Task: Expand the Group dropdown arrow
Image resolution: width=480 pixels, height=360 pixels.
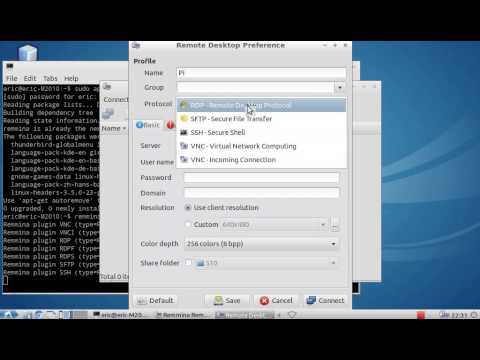Action: click(x=340, y=88)
